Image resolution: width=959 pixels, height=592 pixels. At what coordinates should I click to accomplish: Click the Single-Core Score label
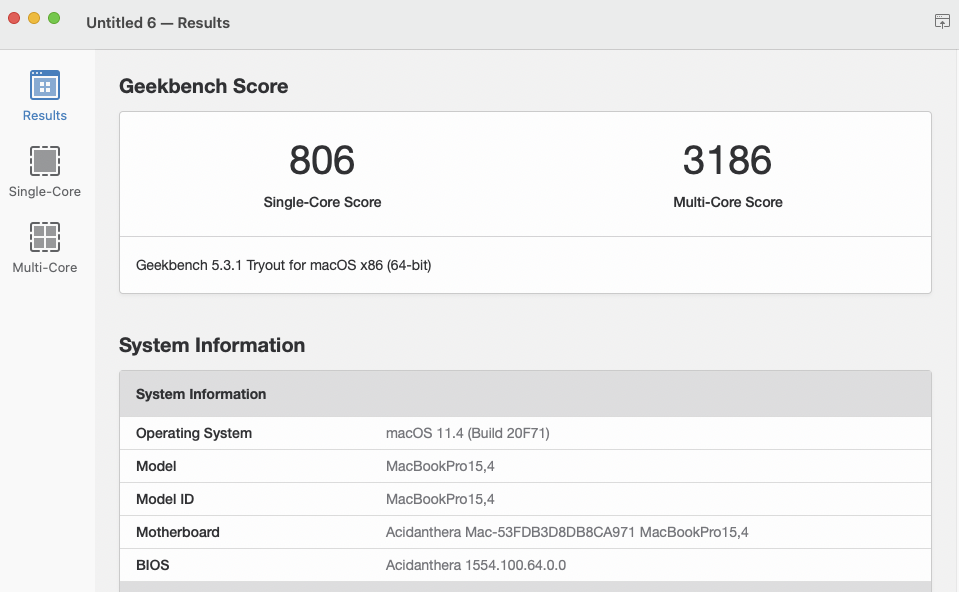[x=322, y=202]
